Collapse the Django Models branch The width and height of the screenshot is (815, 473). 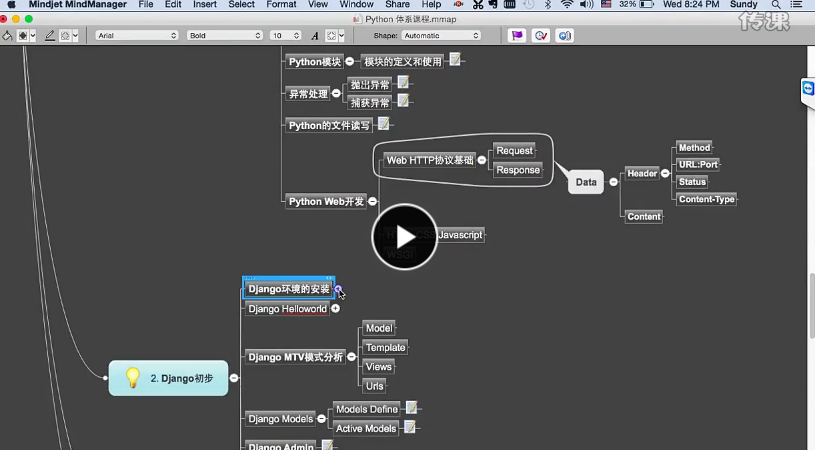[321, 418]
